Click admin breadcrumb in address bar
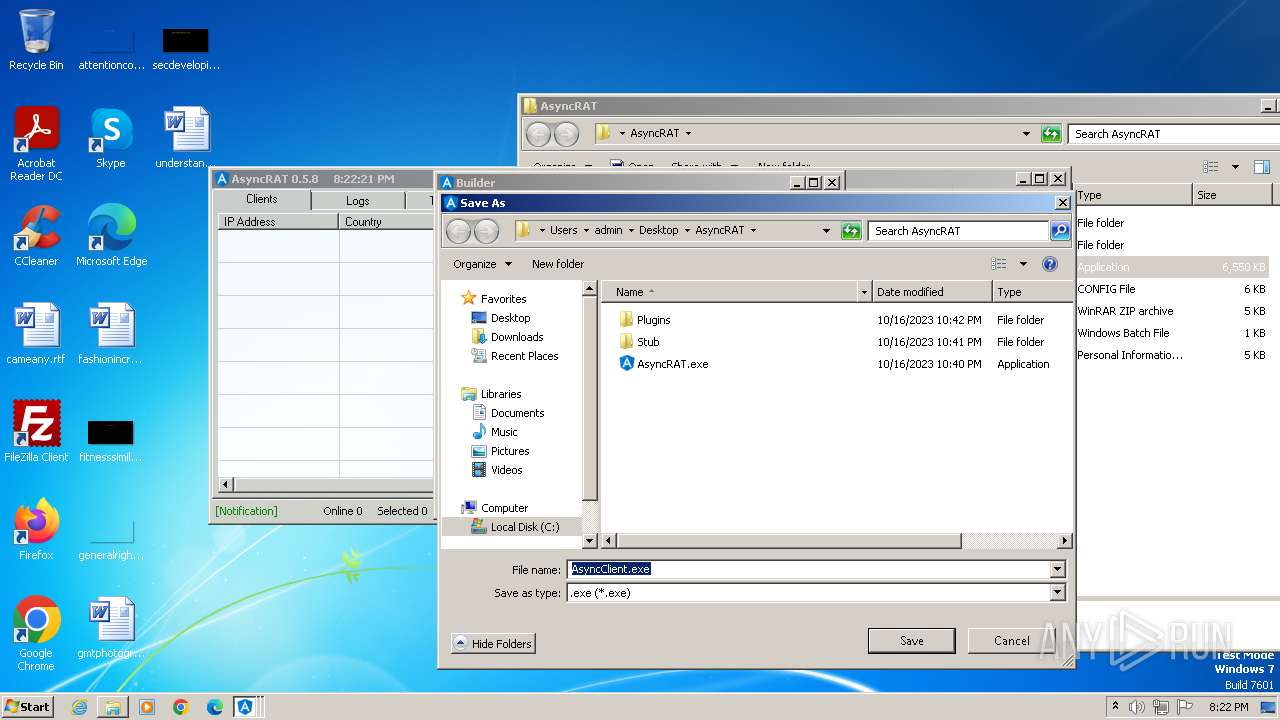The image size is (1280, 720). pos(608,230)
